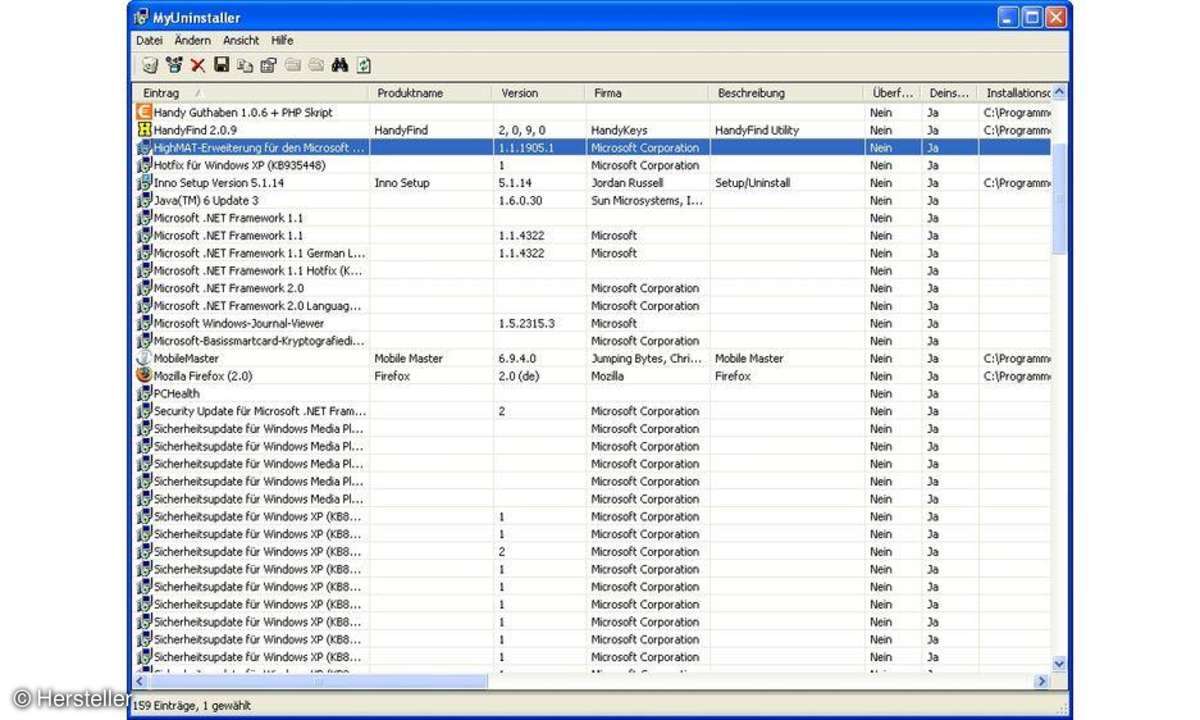Click the Security Update für Microsoft .NET icon
The image size is (1200, 720).
[144, 411]
